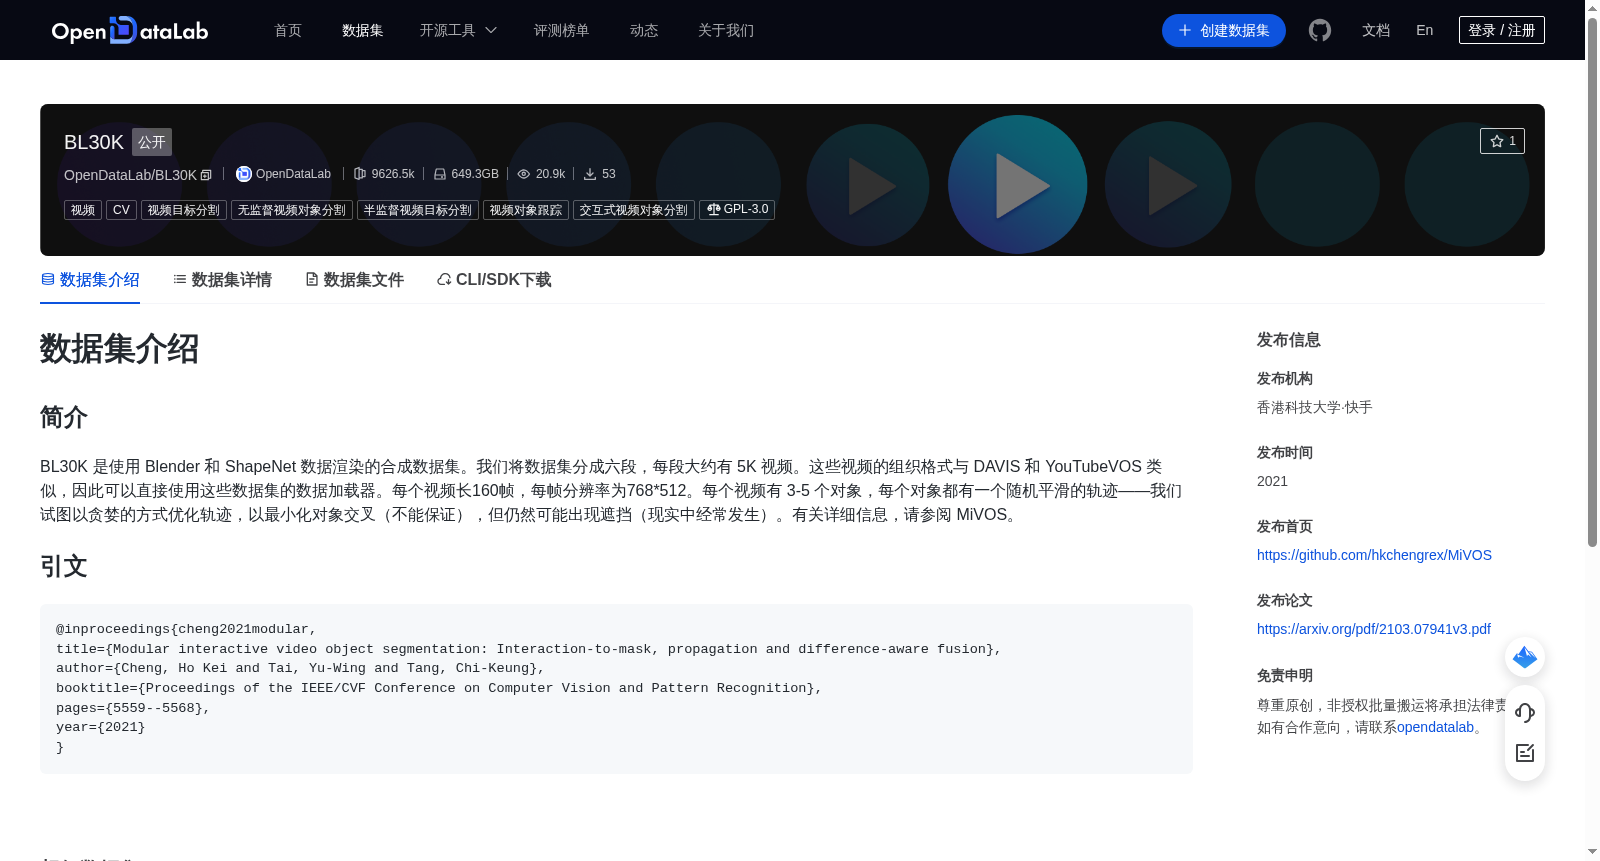Click the 无监督视频对象分割 tag
The image size is (1600, 861).
coord(292,210)
